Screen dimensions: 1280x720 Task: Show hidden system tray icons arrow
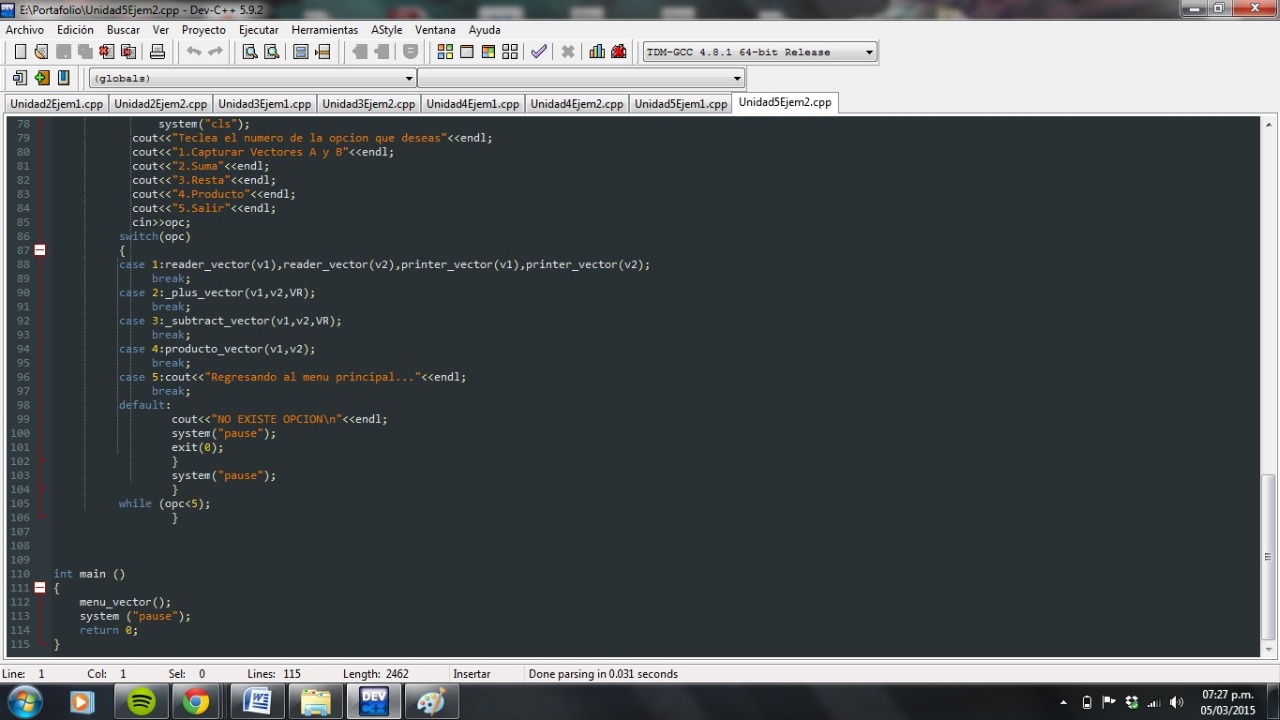click(1065, 702)
